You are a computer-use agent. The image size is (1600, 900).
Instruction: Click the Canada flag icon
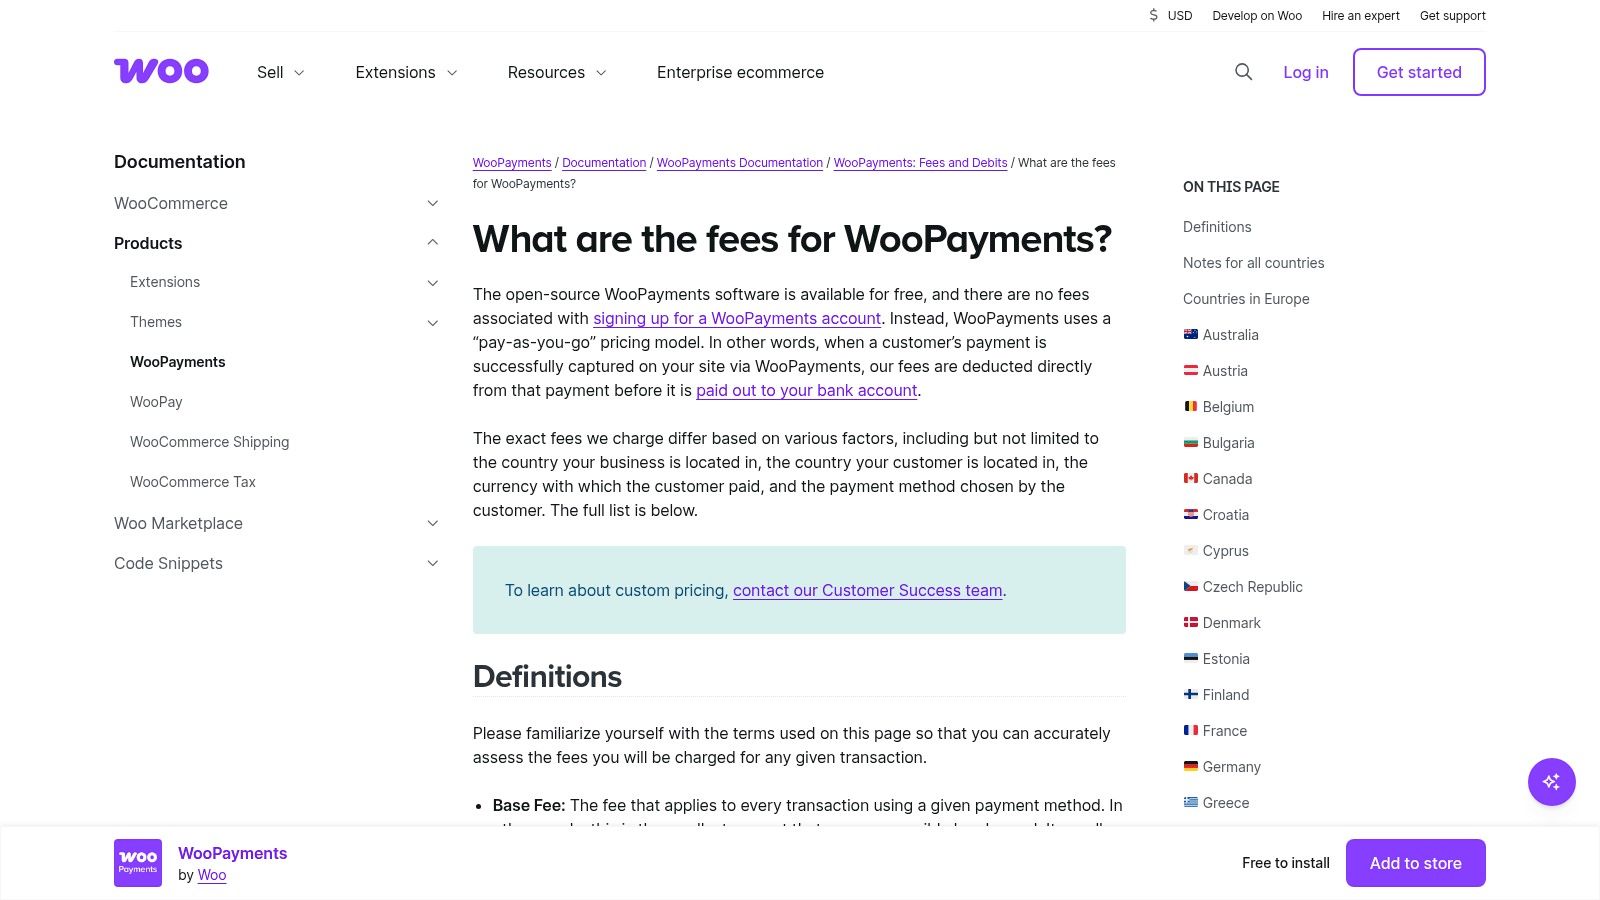pyautogui.click(x=1190, y=479)
